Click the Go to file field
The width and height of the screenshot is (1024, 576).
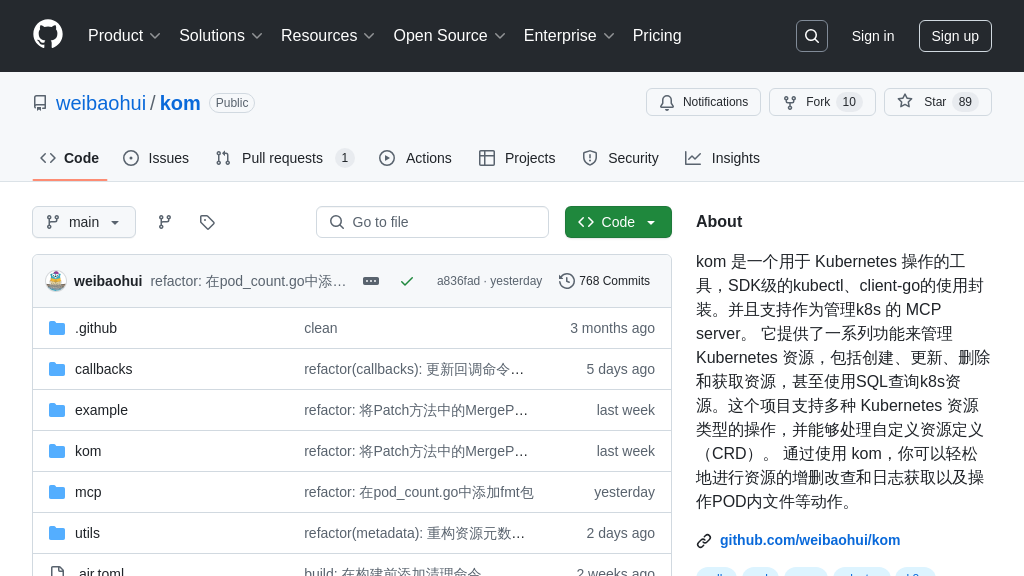pos(432,222)
